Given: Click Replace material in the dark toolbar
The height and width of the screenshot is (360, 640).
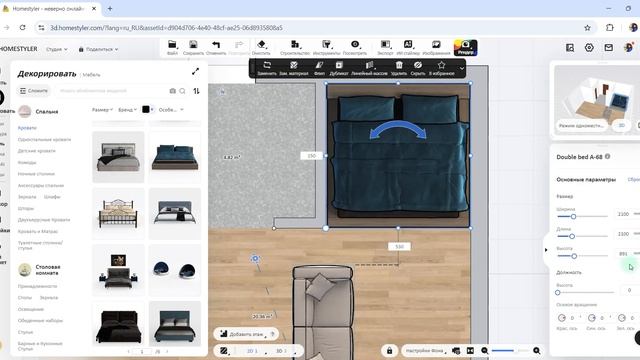Looking at the screenshot, I should pyautogui.click(x=294, y=68).
